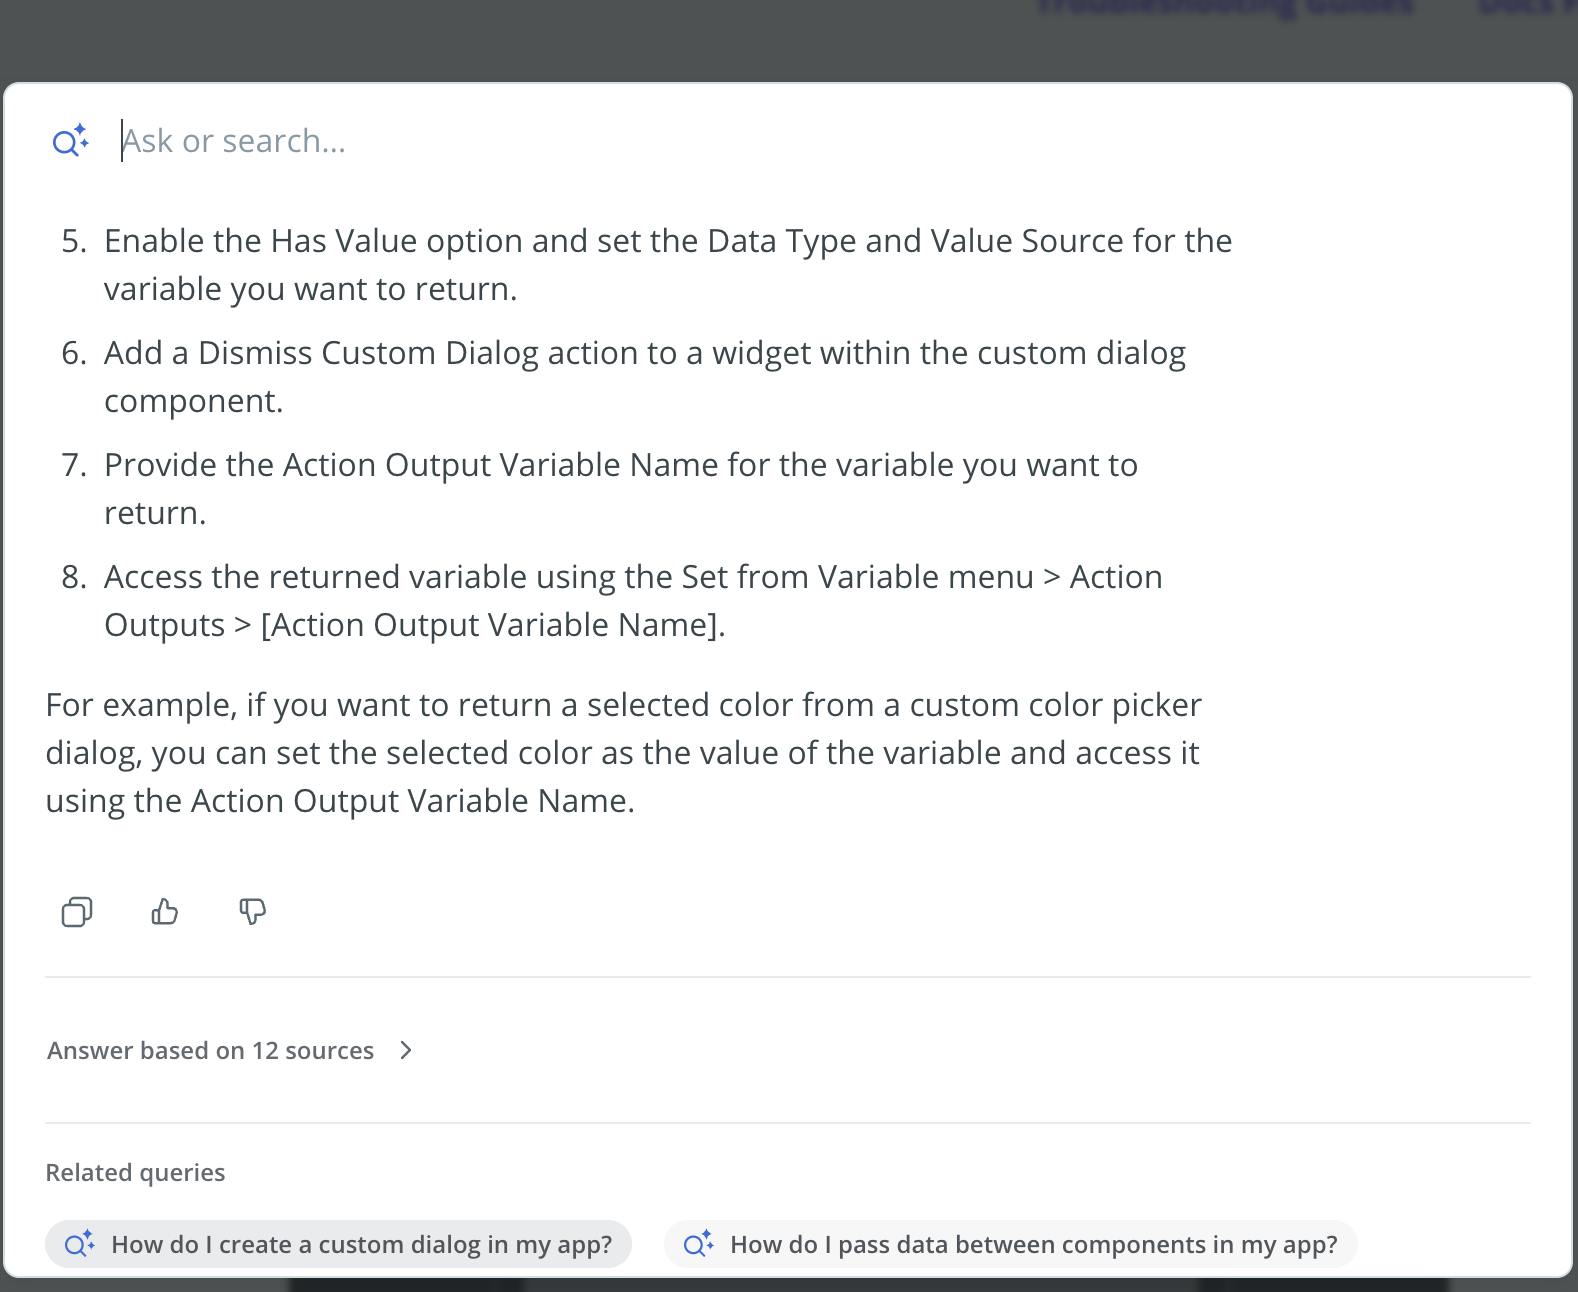This screenshot has width=1578, height=1292.
Task: Select 'How do I pass data between components' query
Action: click(x=1033, y=1244)
